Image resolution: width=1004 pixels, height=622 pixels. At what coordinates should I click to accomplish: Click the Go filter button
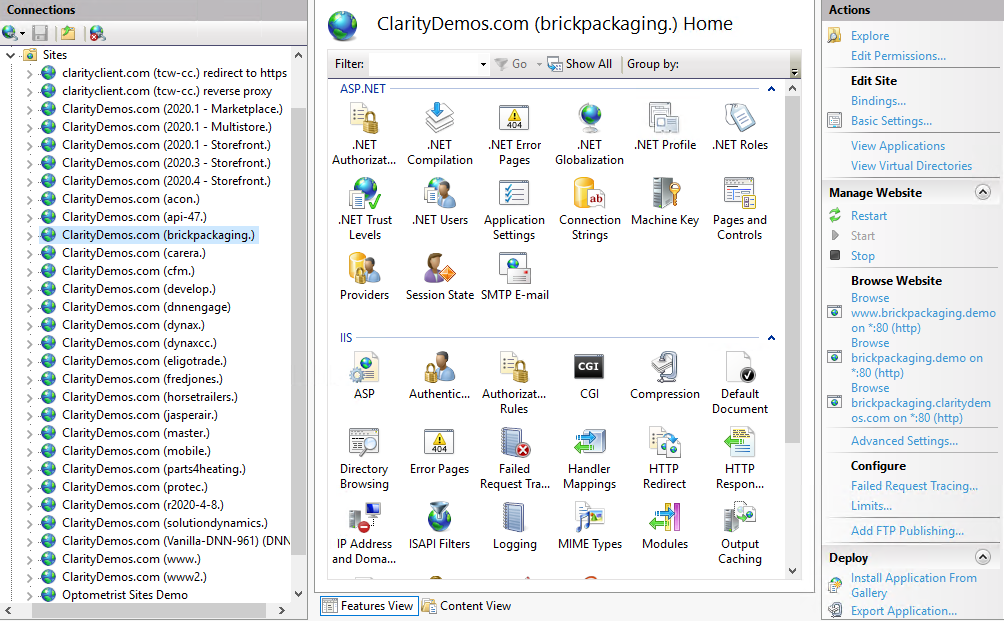tap(512, 64)
